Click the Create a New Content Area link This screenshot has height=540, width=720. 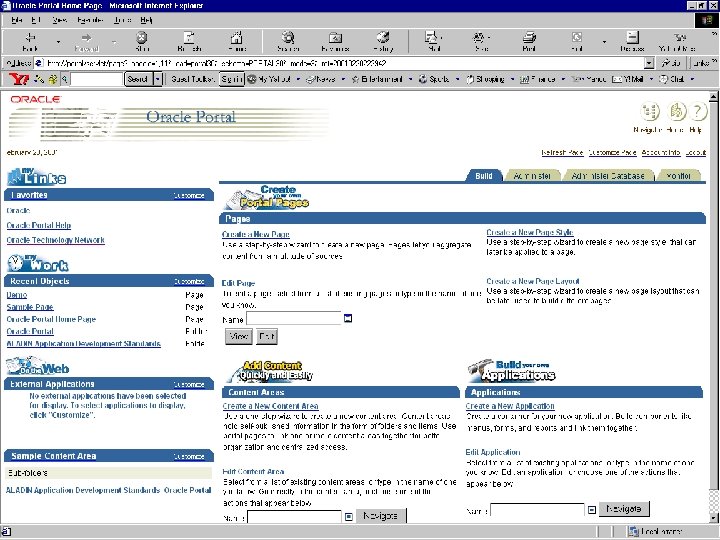coord(270,406)
